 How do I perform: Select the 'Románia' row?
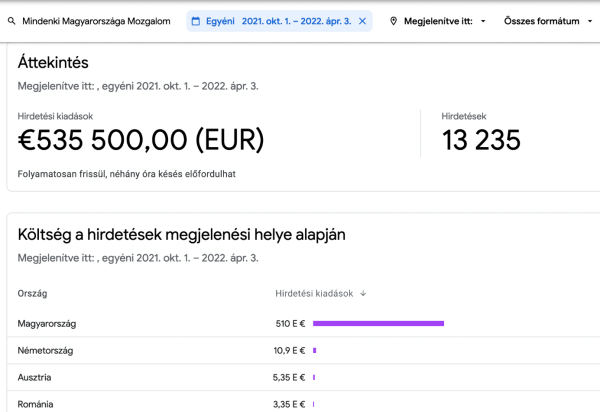coord(303,402)
